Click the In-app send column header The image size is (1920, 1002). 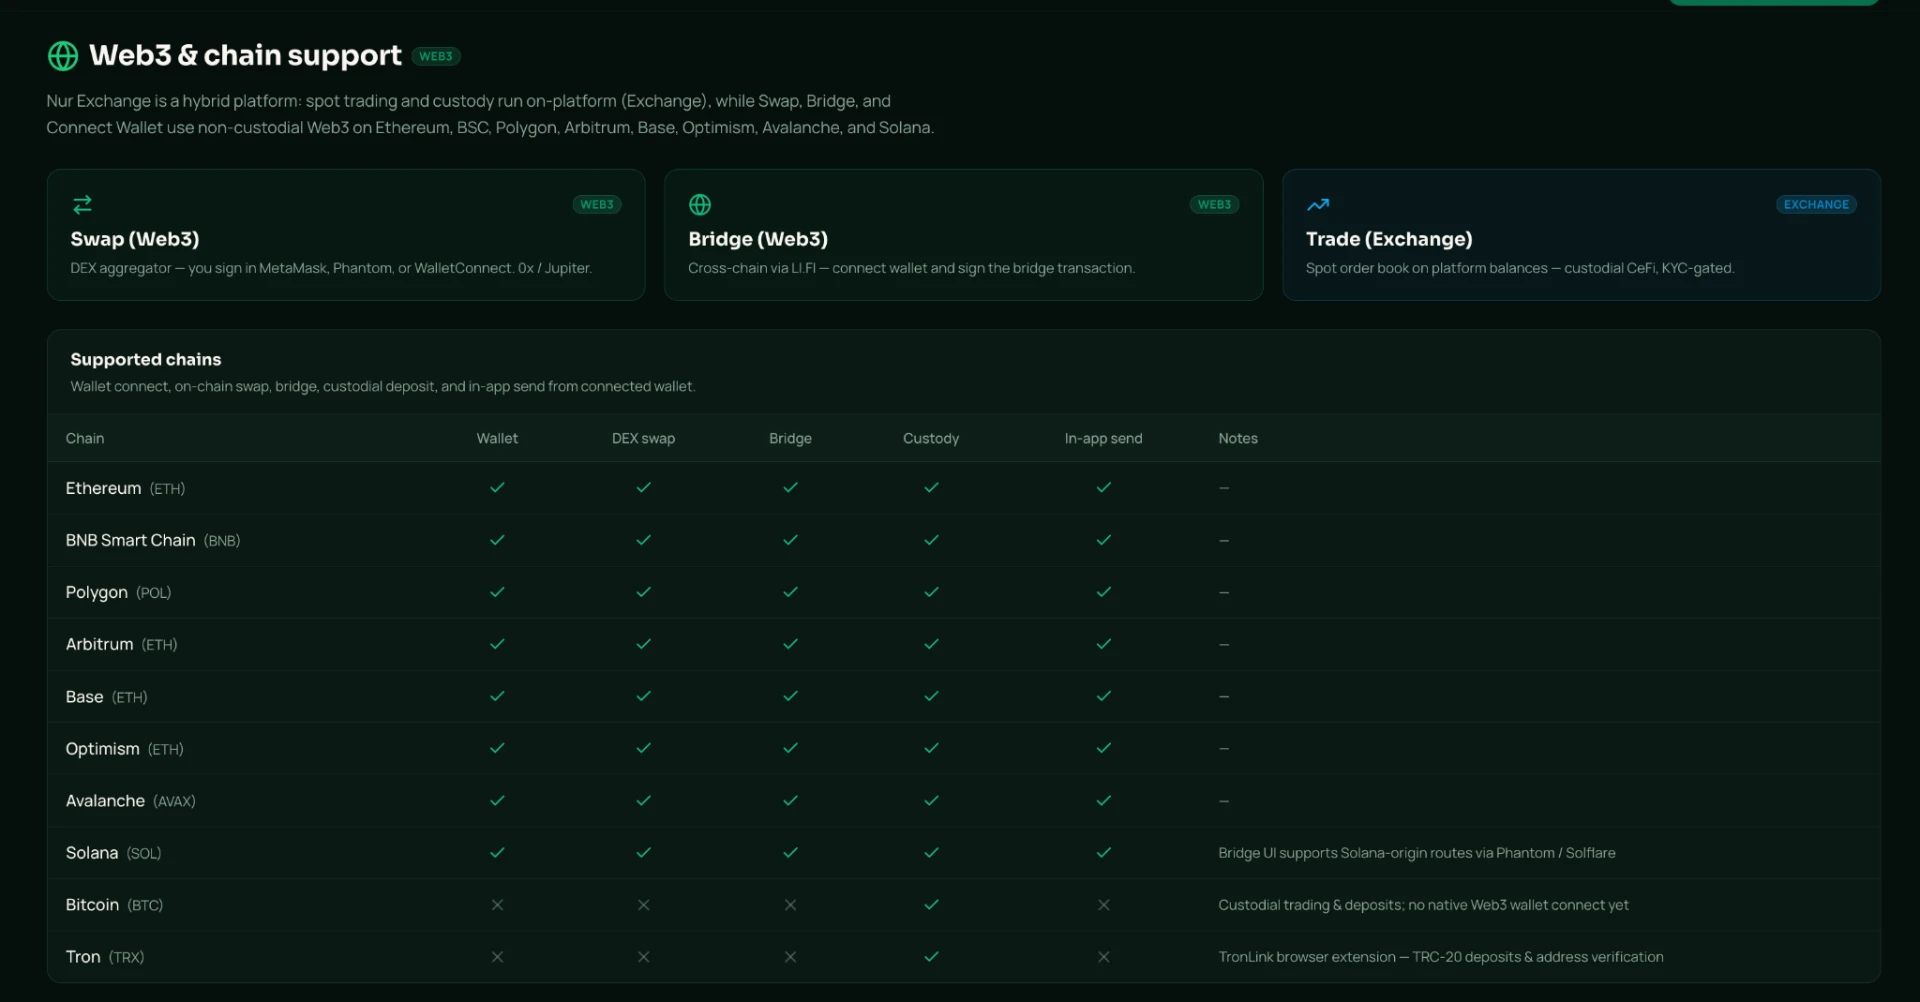[x=1103, y=438]
